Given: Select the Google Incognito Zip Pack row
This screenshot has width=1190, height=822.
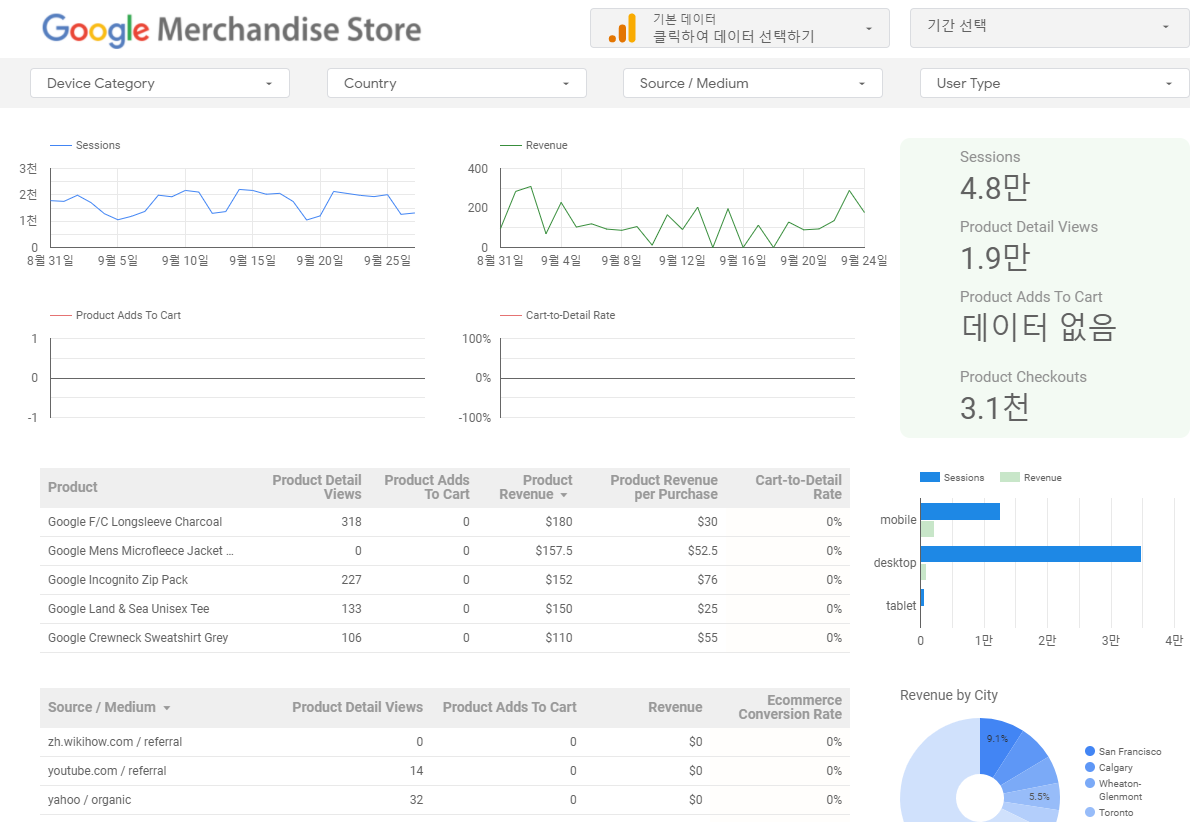Looking at the screenshot, I should pyautogui.click(x=445, y=580).
